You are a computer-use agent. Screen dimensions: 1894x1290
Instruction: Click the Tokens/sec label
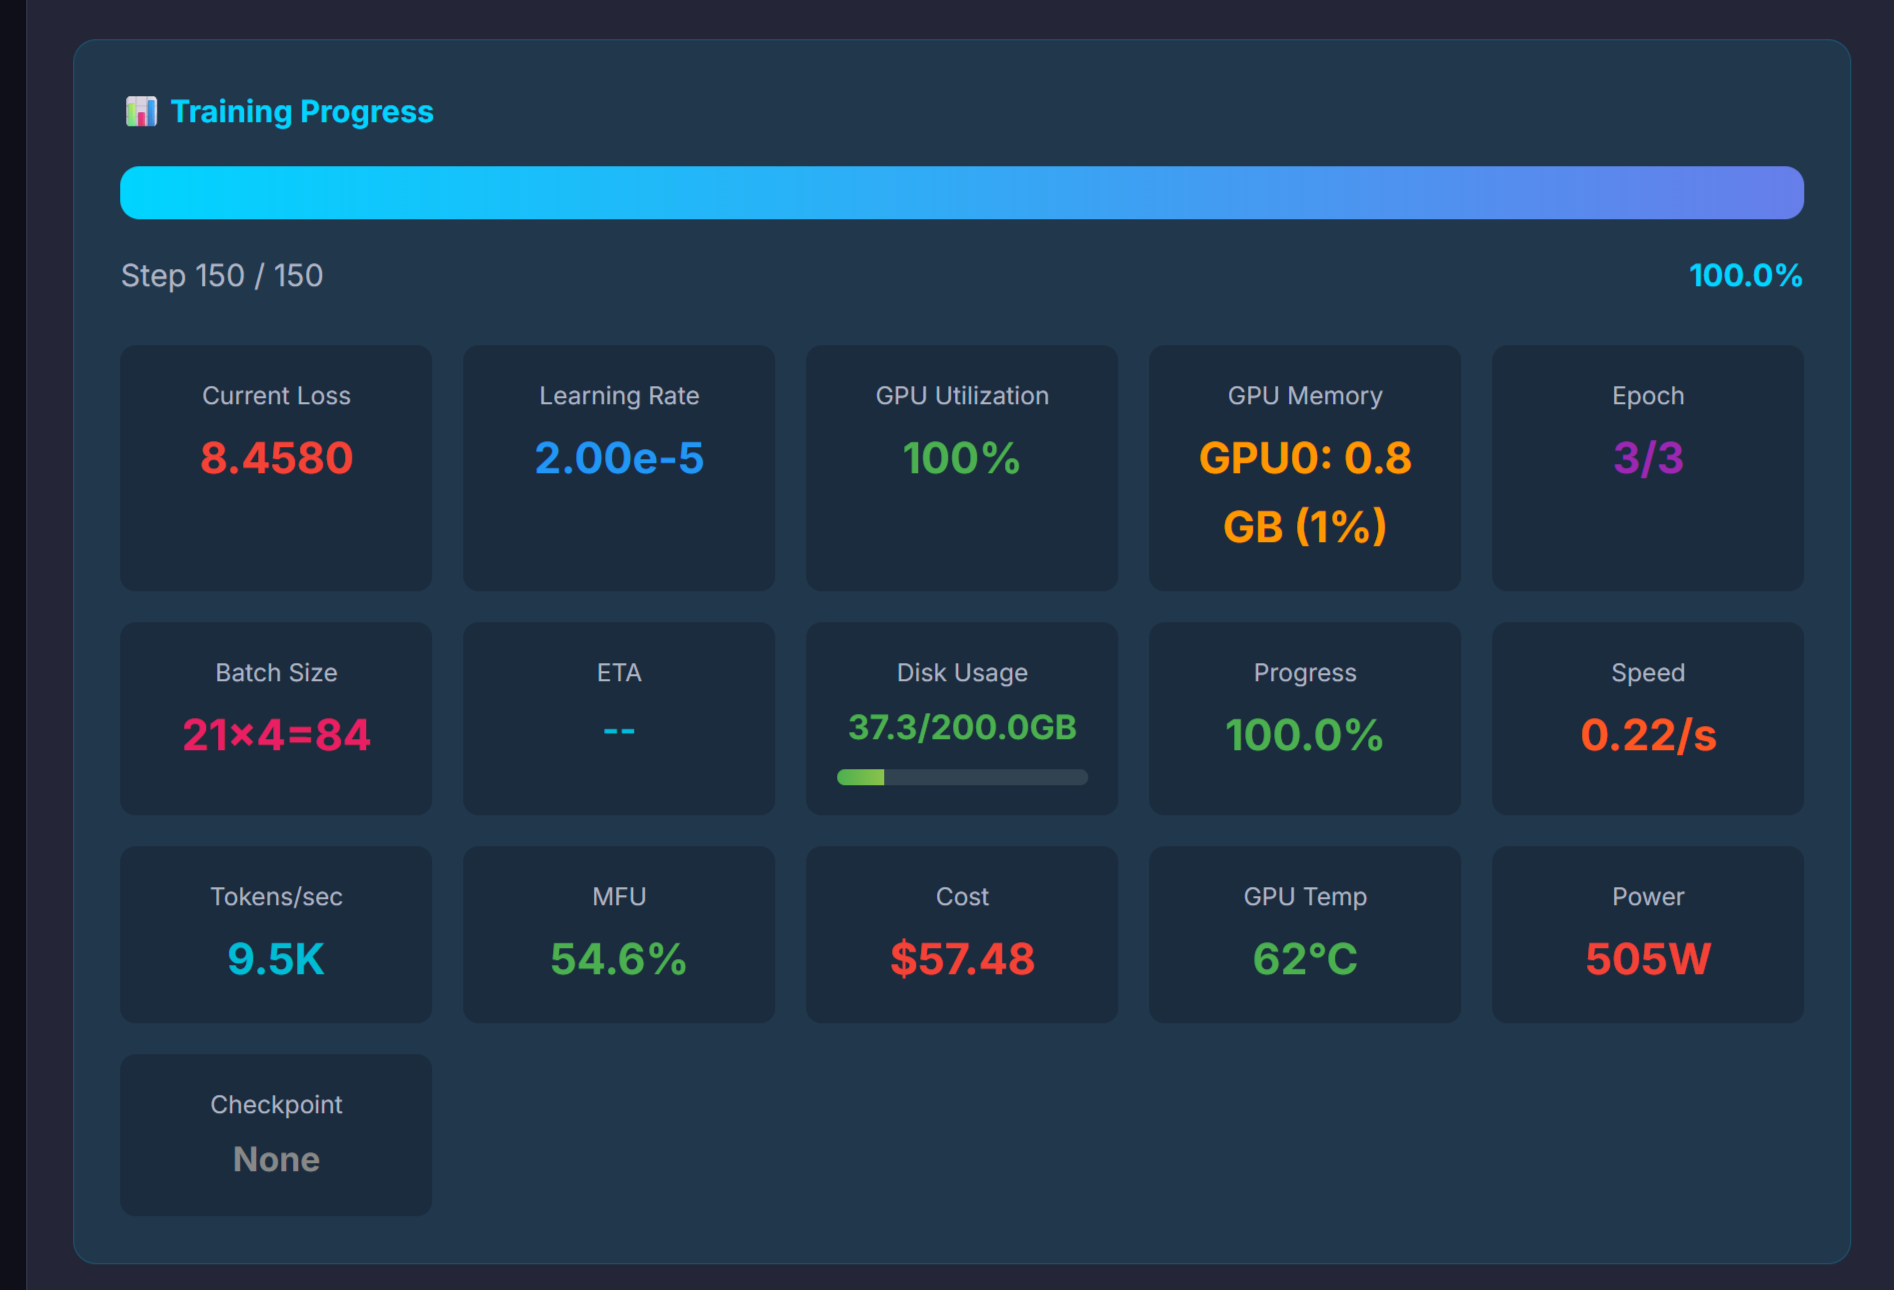click(276, 896)
